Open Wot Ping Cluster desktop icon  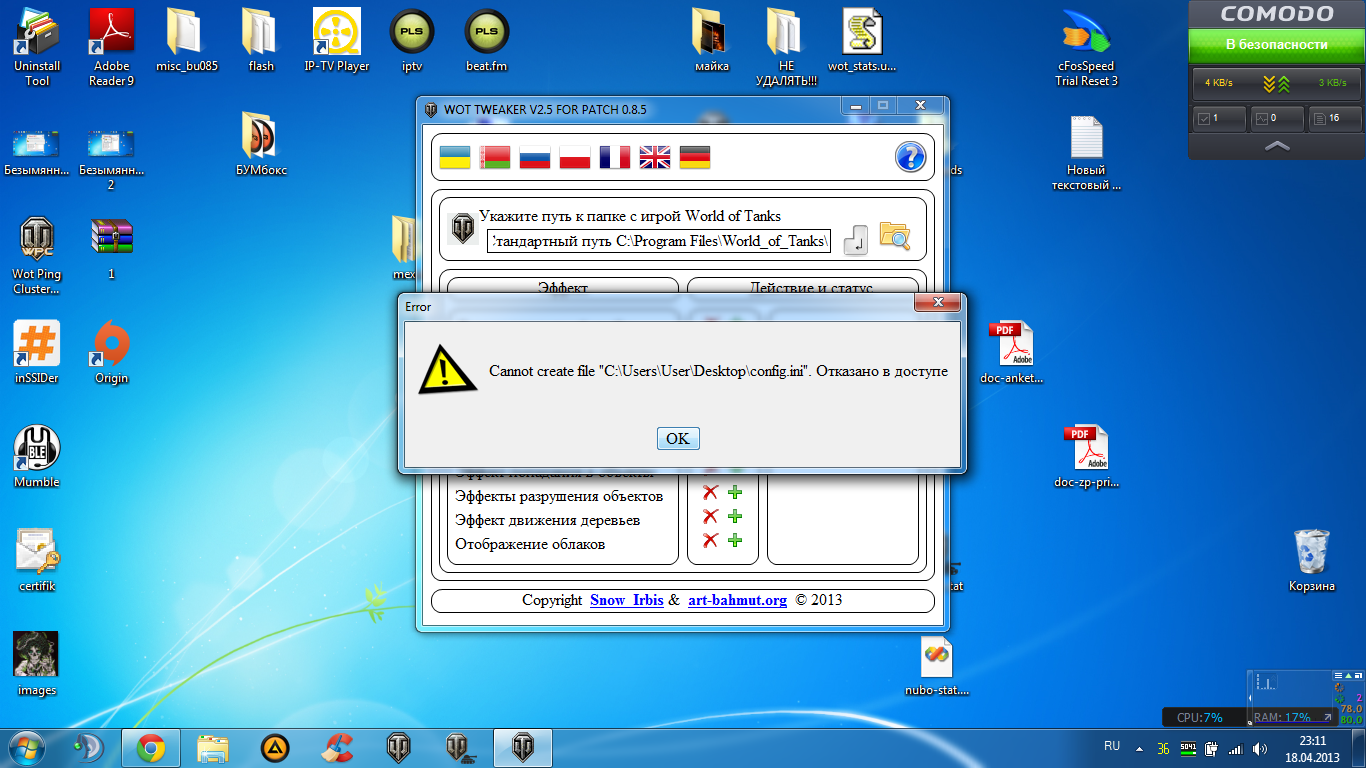pos(37,256)
